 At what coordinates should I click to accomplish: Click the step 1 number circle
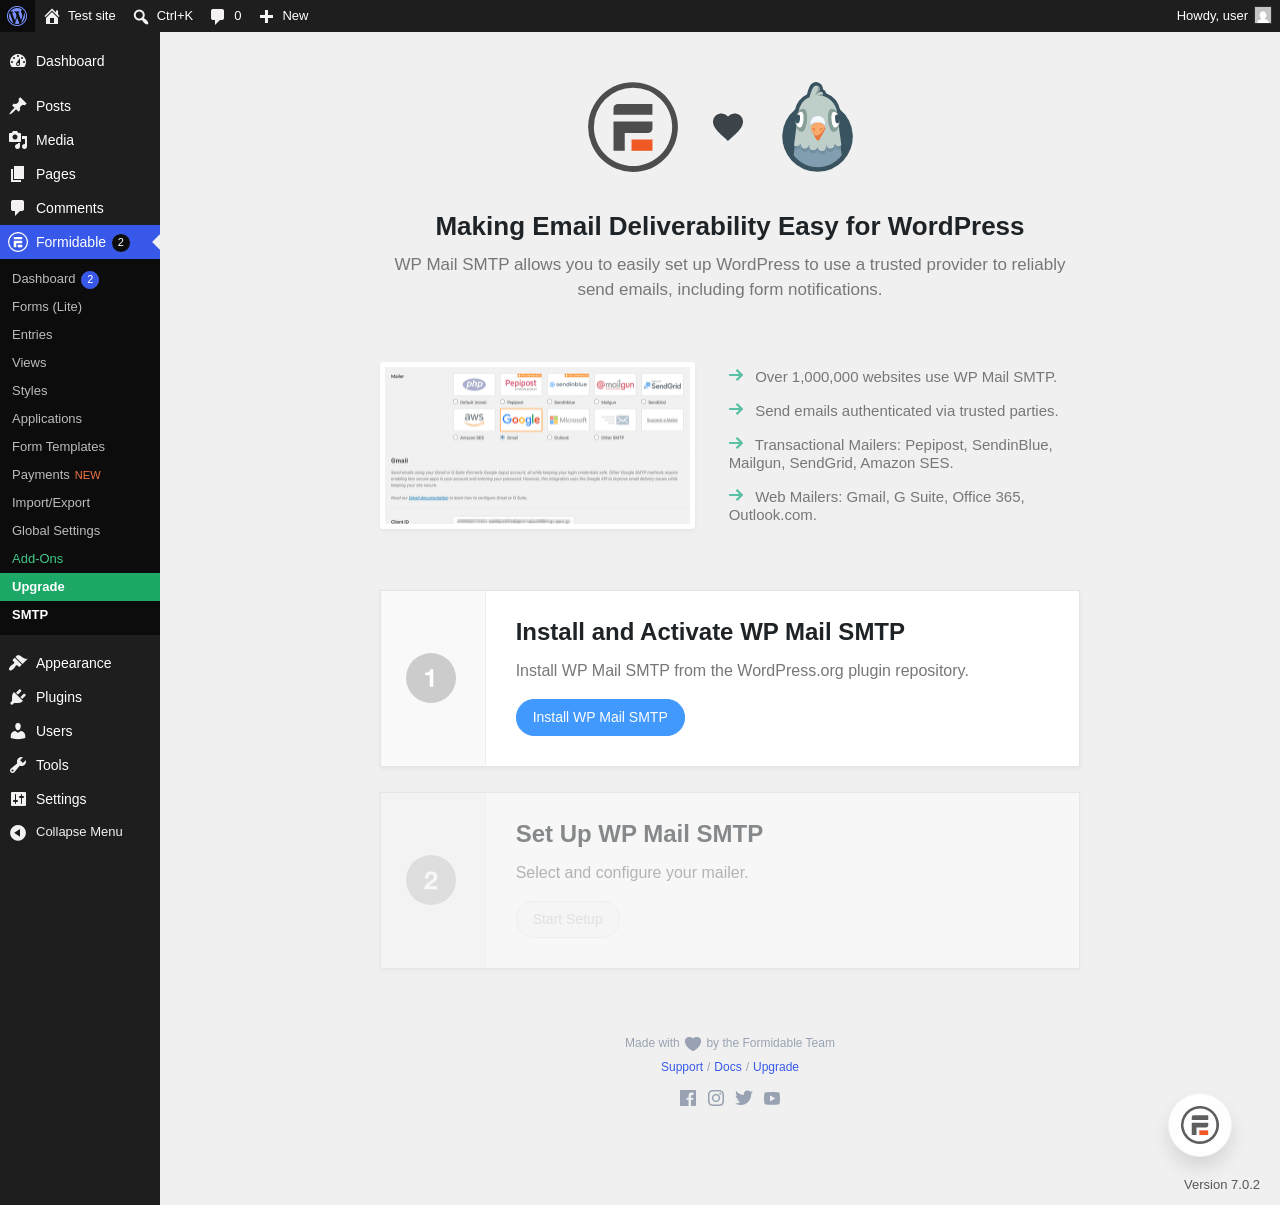pos(431,678)
